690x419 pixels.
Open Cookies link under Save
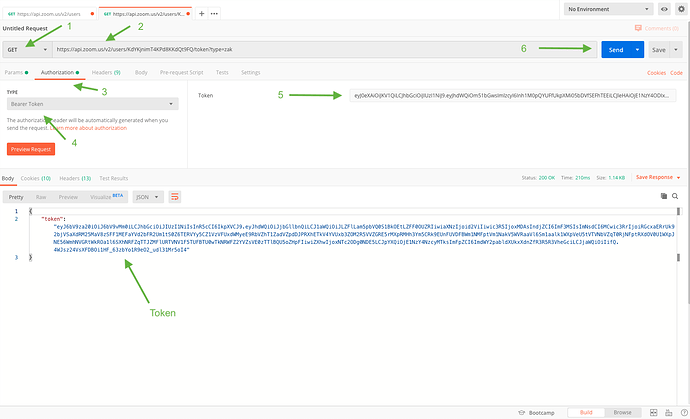pos(656,73)
